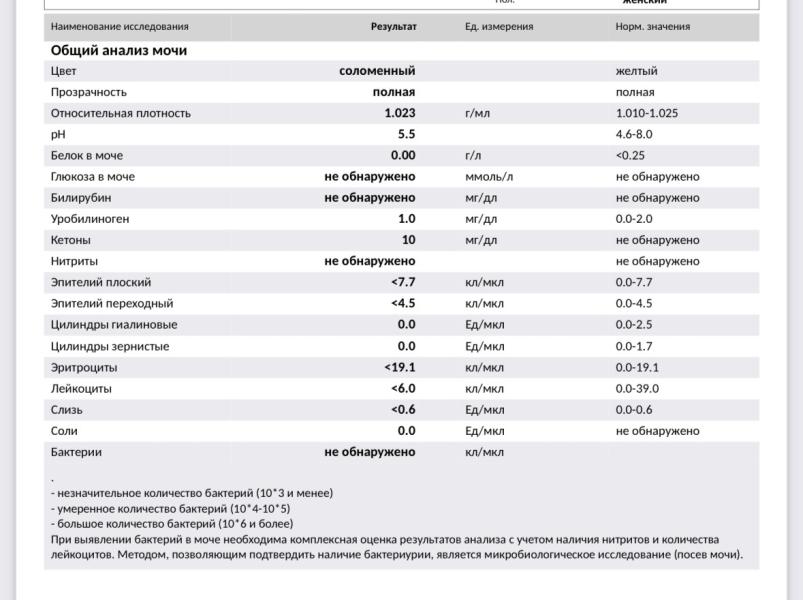
Task: Click the reference range '0.0-0.6'
Action: pos(634,410)
